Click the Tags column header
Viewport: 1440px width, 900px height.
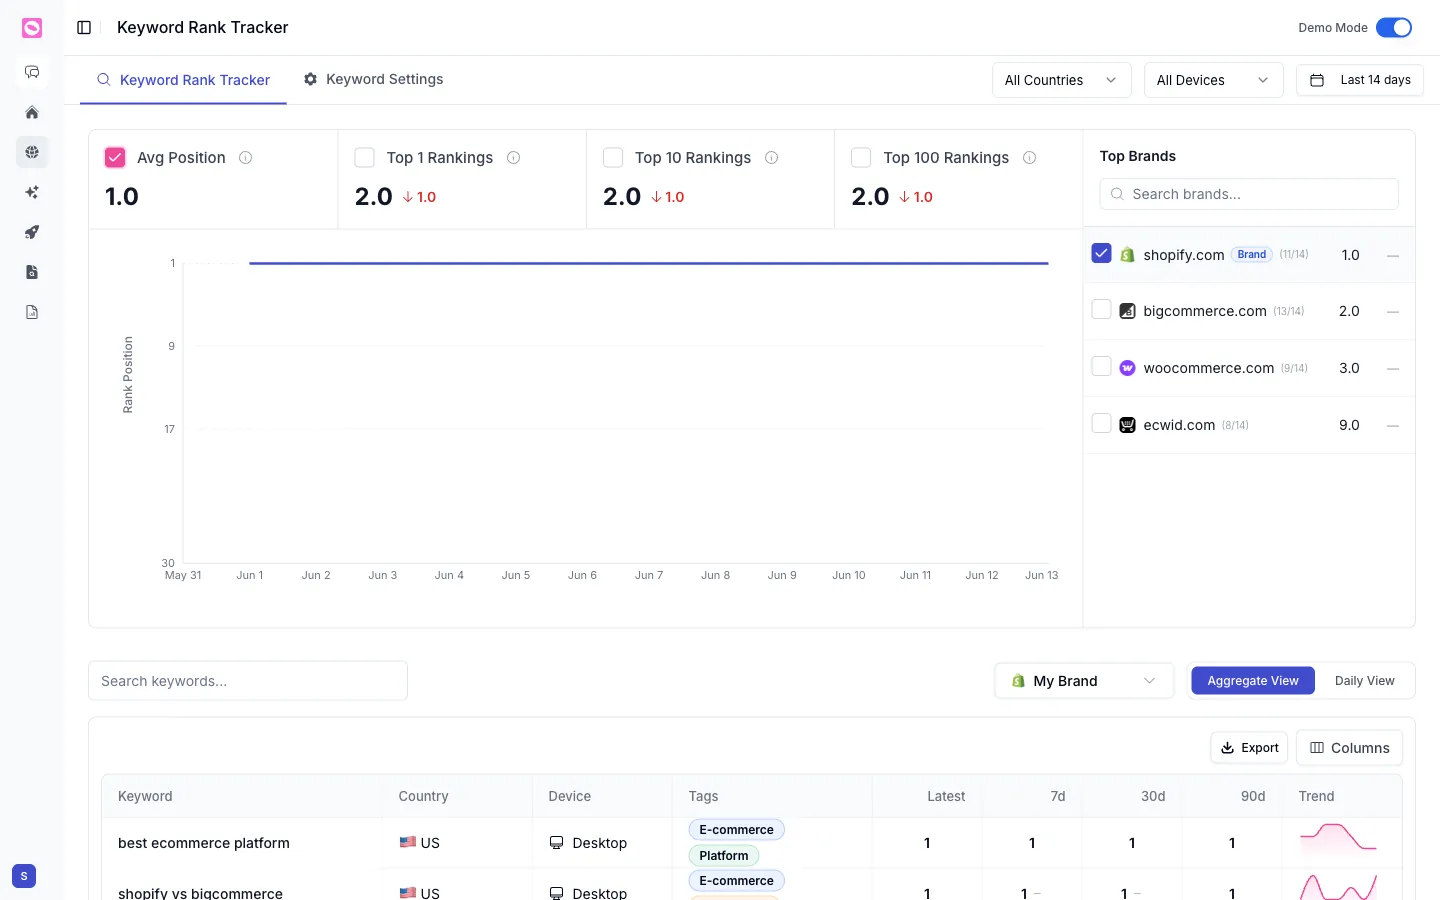[704, 797]
